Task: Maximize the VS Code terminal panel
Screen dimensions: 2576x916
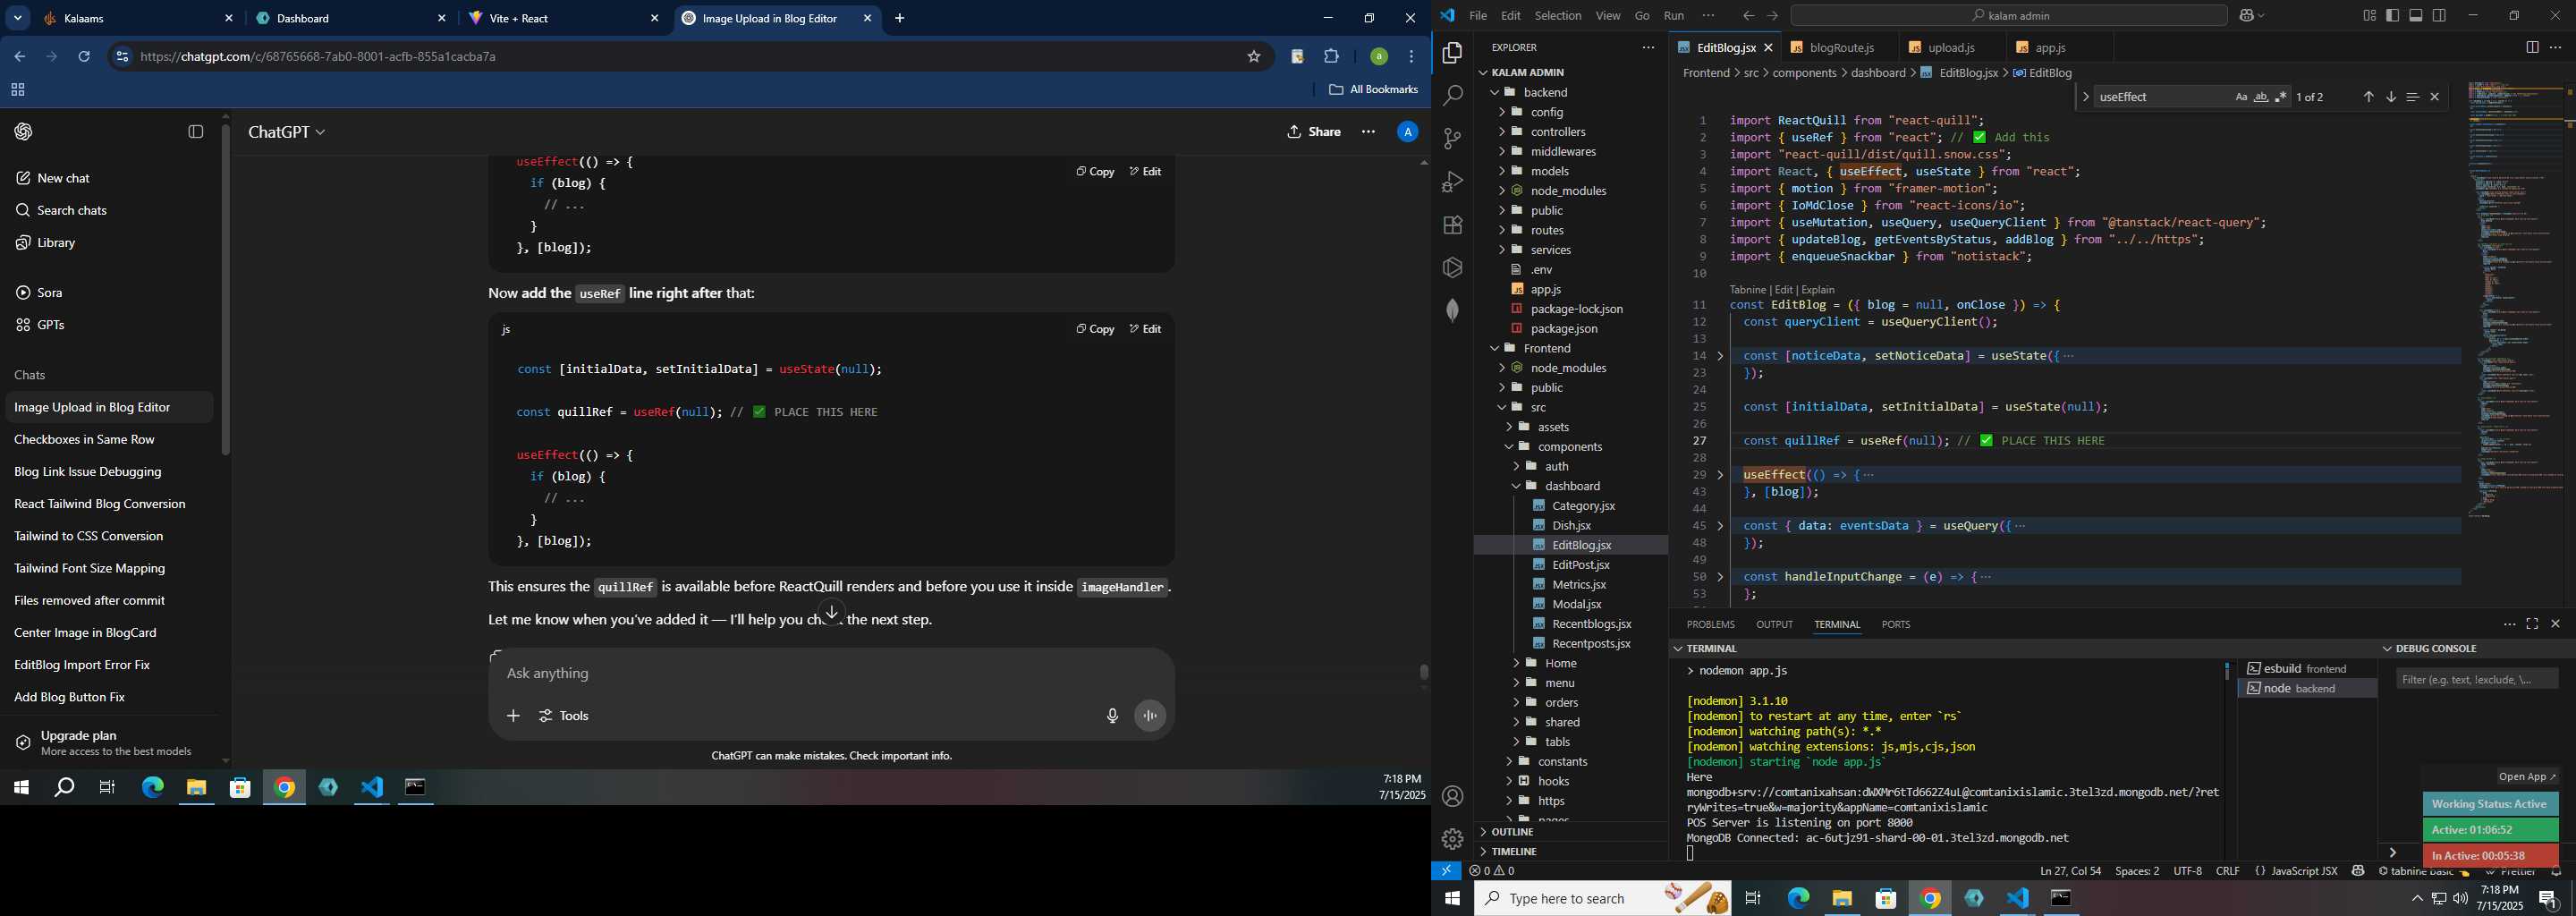Action: pyautogui.click(x=2532, y=624)
